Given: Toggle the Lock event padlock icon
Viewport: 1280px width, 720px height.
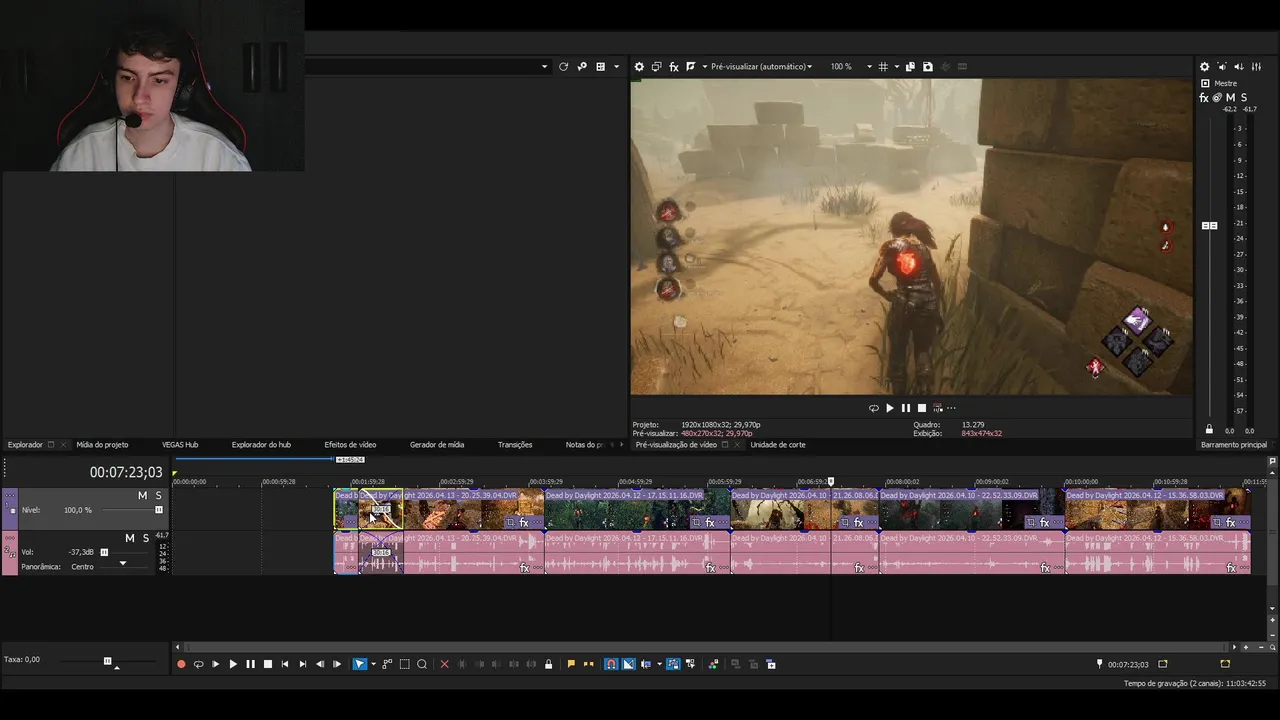Looking at the screenshot, I should coord(549,664).
